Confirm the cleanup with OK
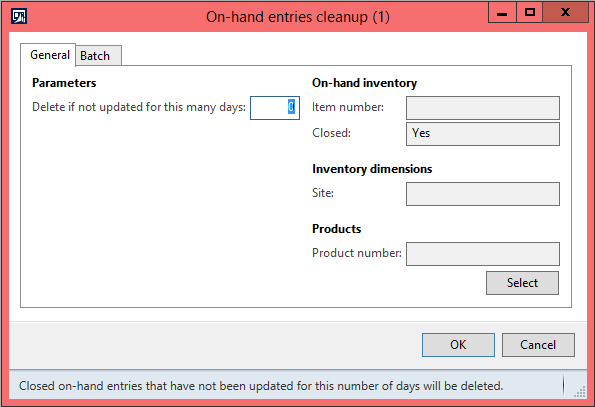 click(x=458, y=345)
